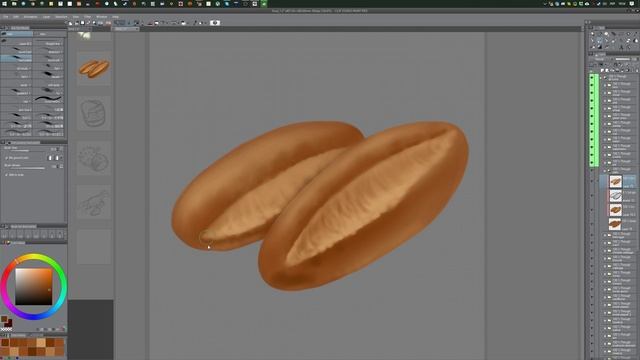Open the Help menu

click(116, 17)
